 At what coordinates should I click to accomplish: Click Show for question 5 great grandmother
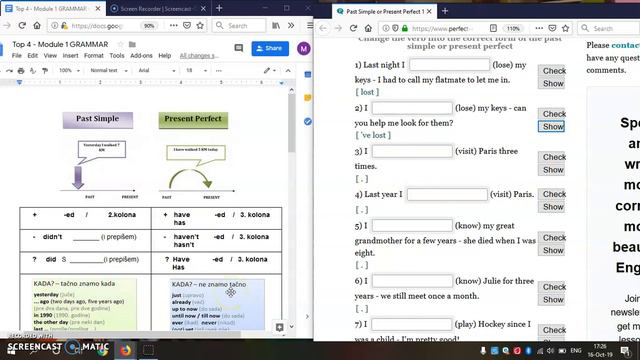pyautogui.click(x=551, y=250)
